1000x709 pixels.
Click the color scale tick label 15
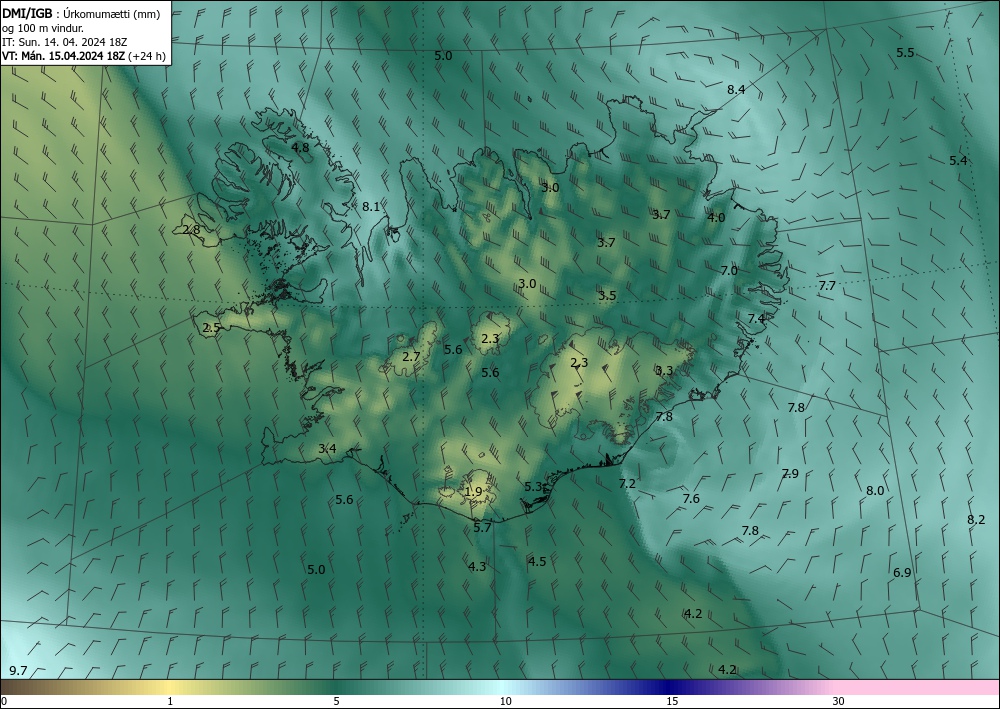[x=672, y=702]
